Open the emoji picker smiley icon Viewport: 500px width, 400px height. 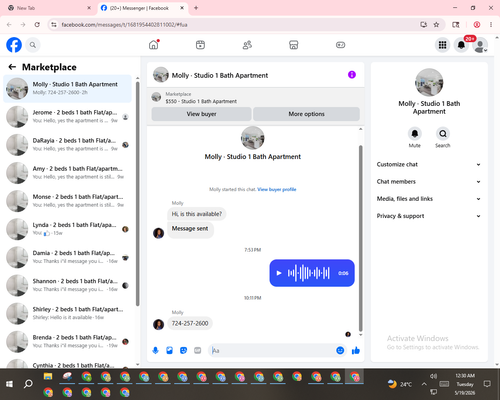coord(340,350)
